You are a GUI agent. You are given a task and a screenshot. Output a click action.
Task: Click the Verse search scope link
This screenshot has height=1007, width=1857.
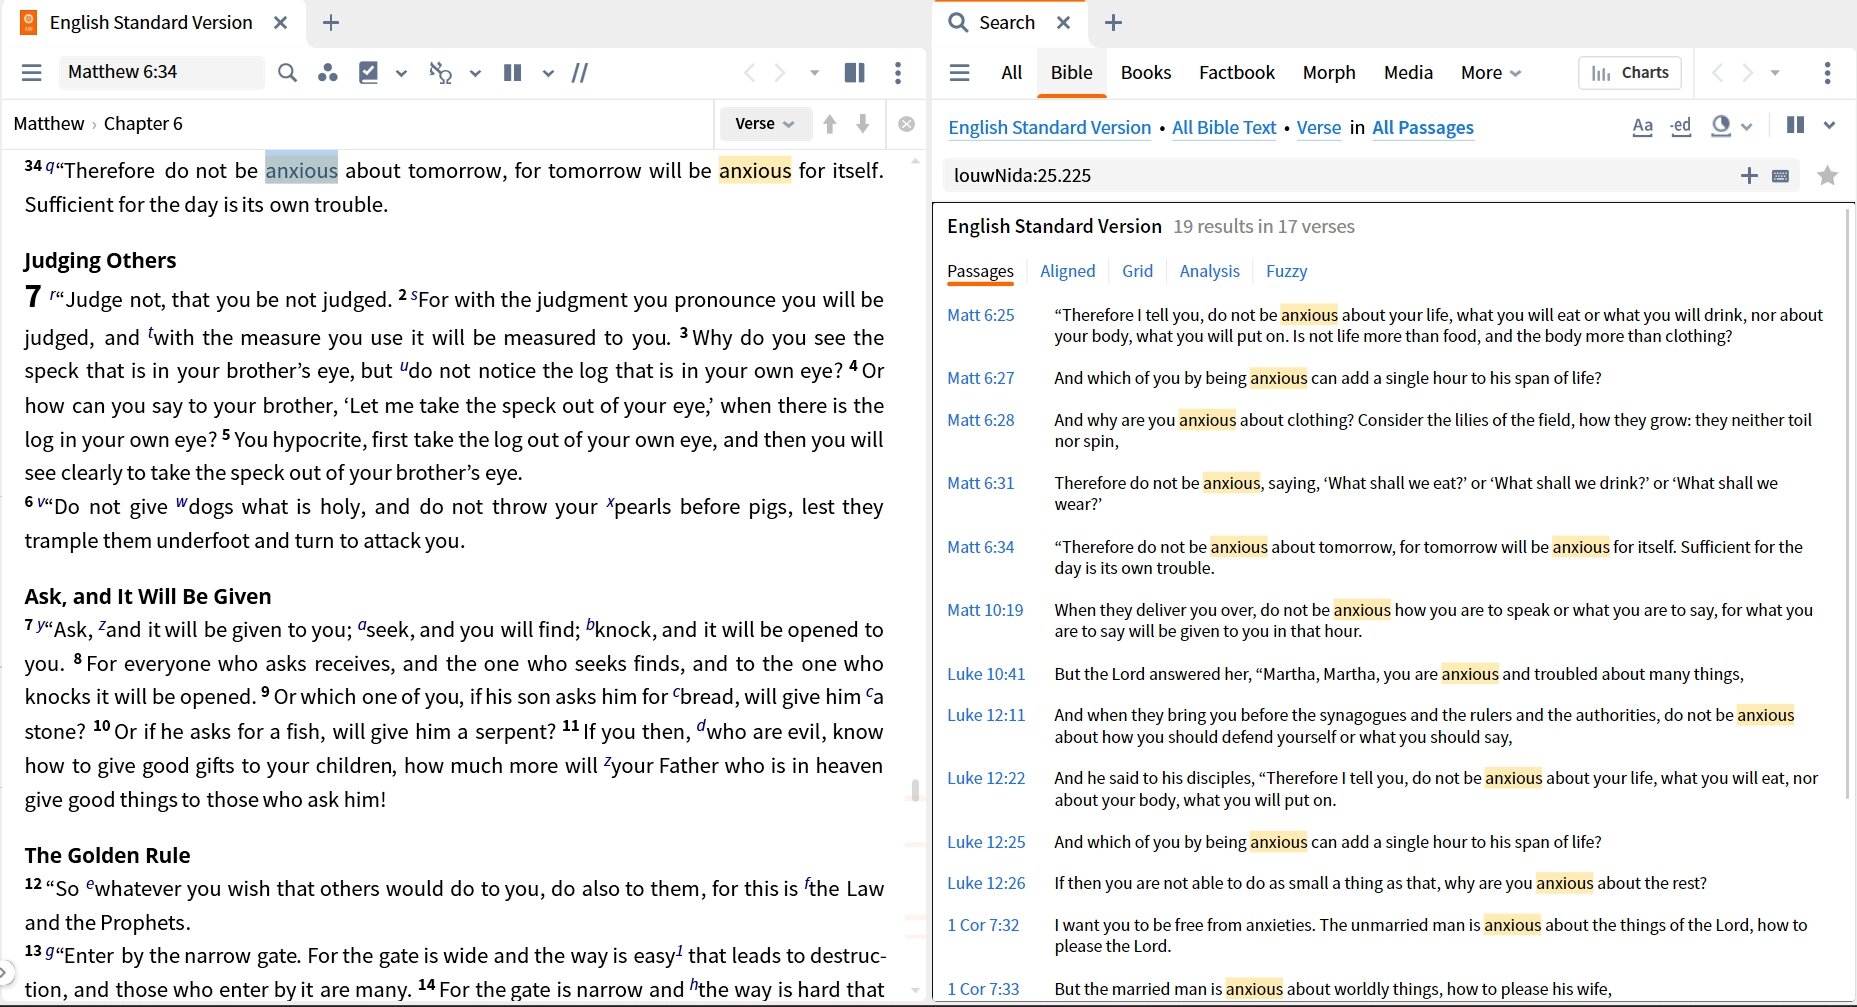[1319, 127]
